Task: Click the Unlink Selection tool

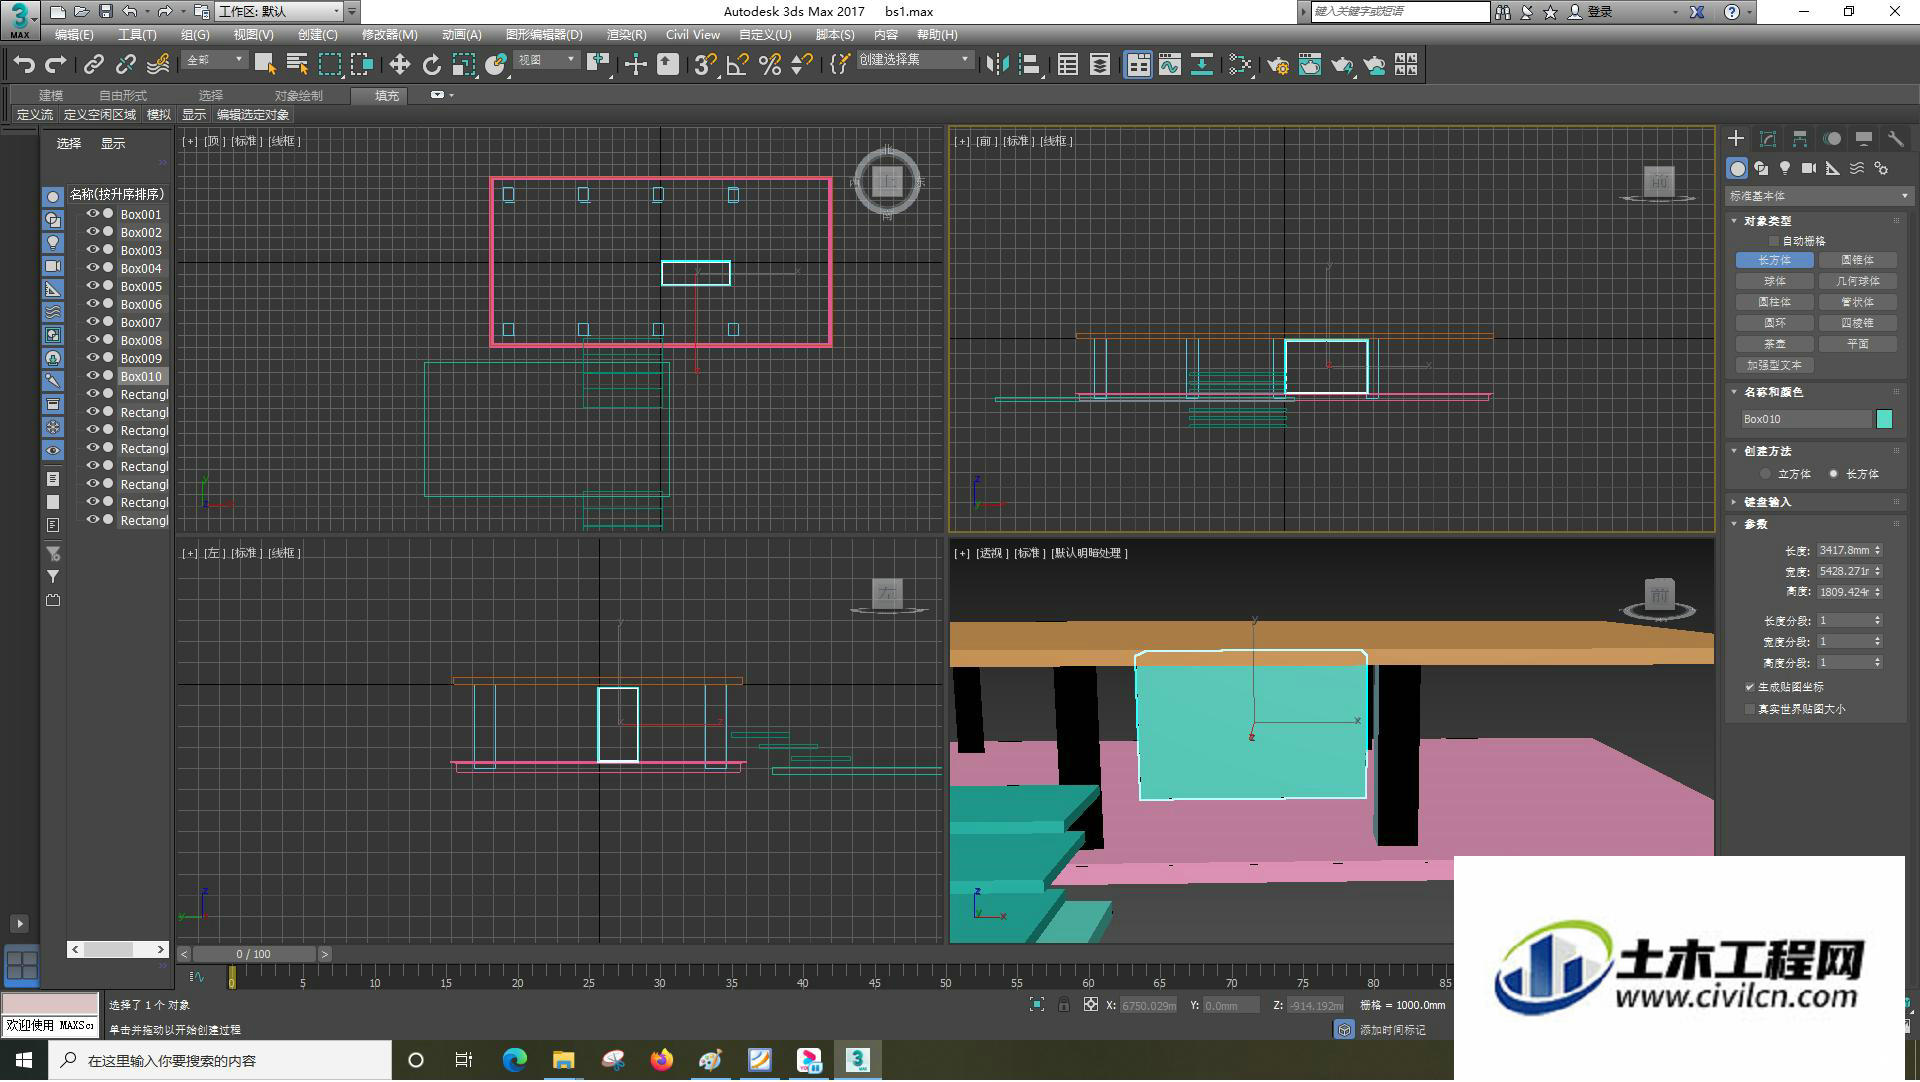Action: (x=125, y=65)
